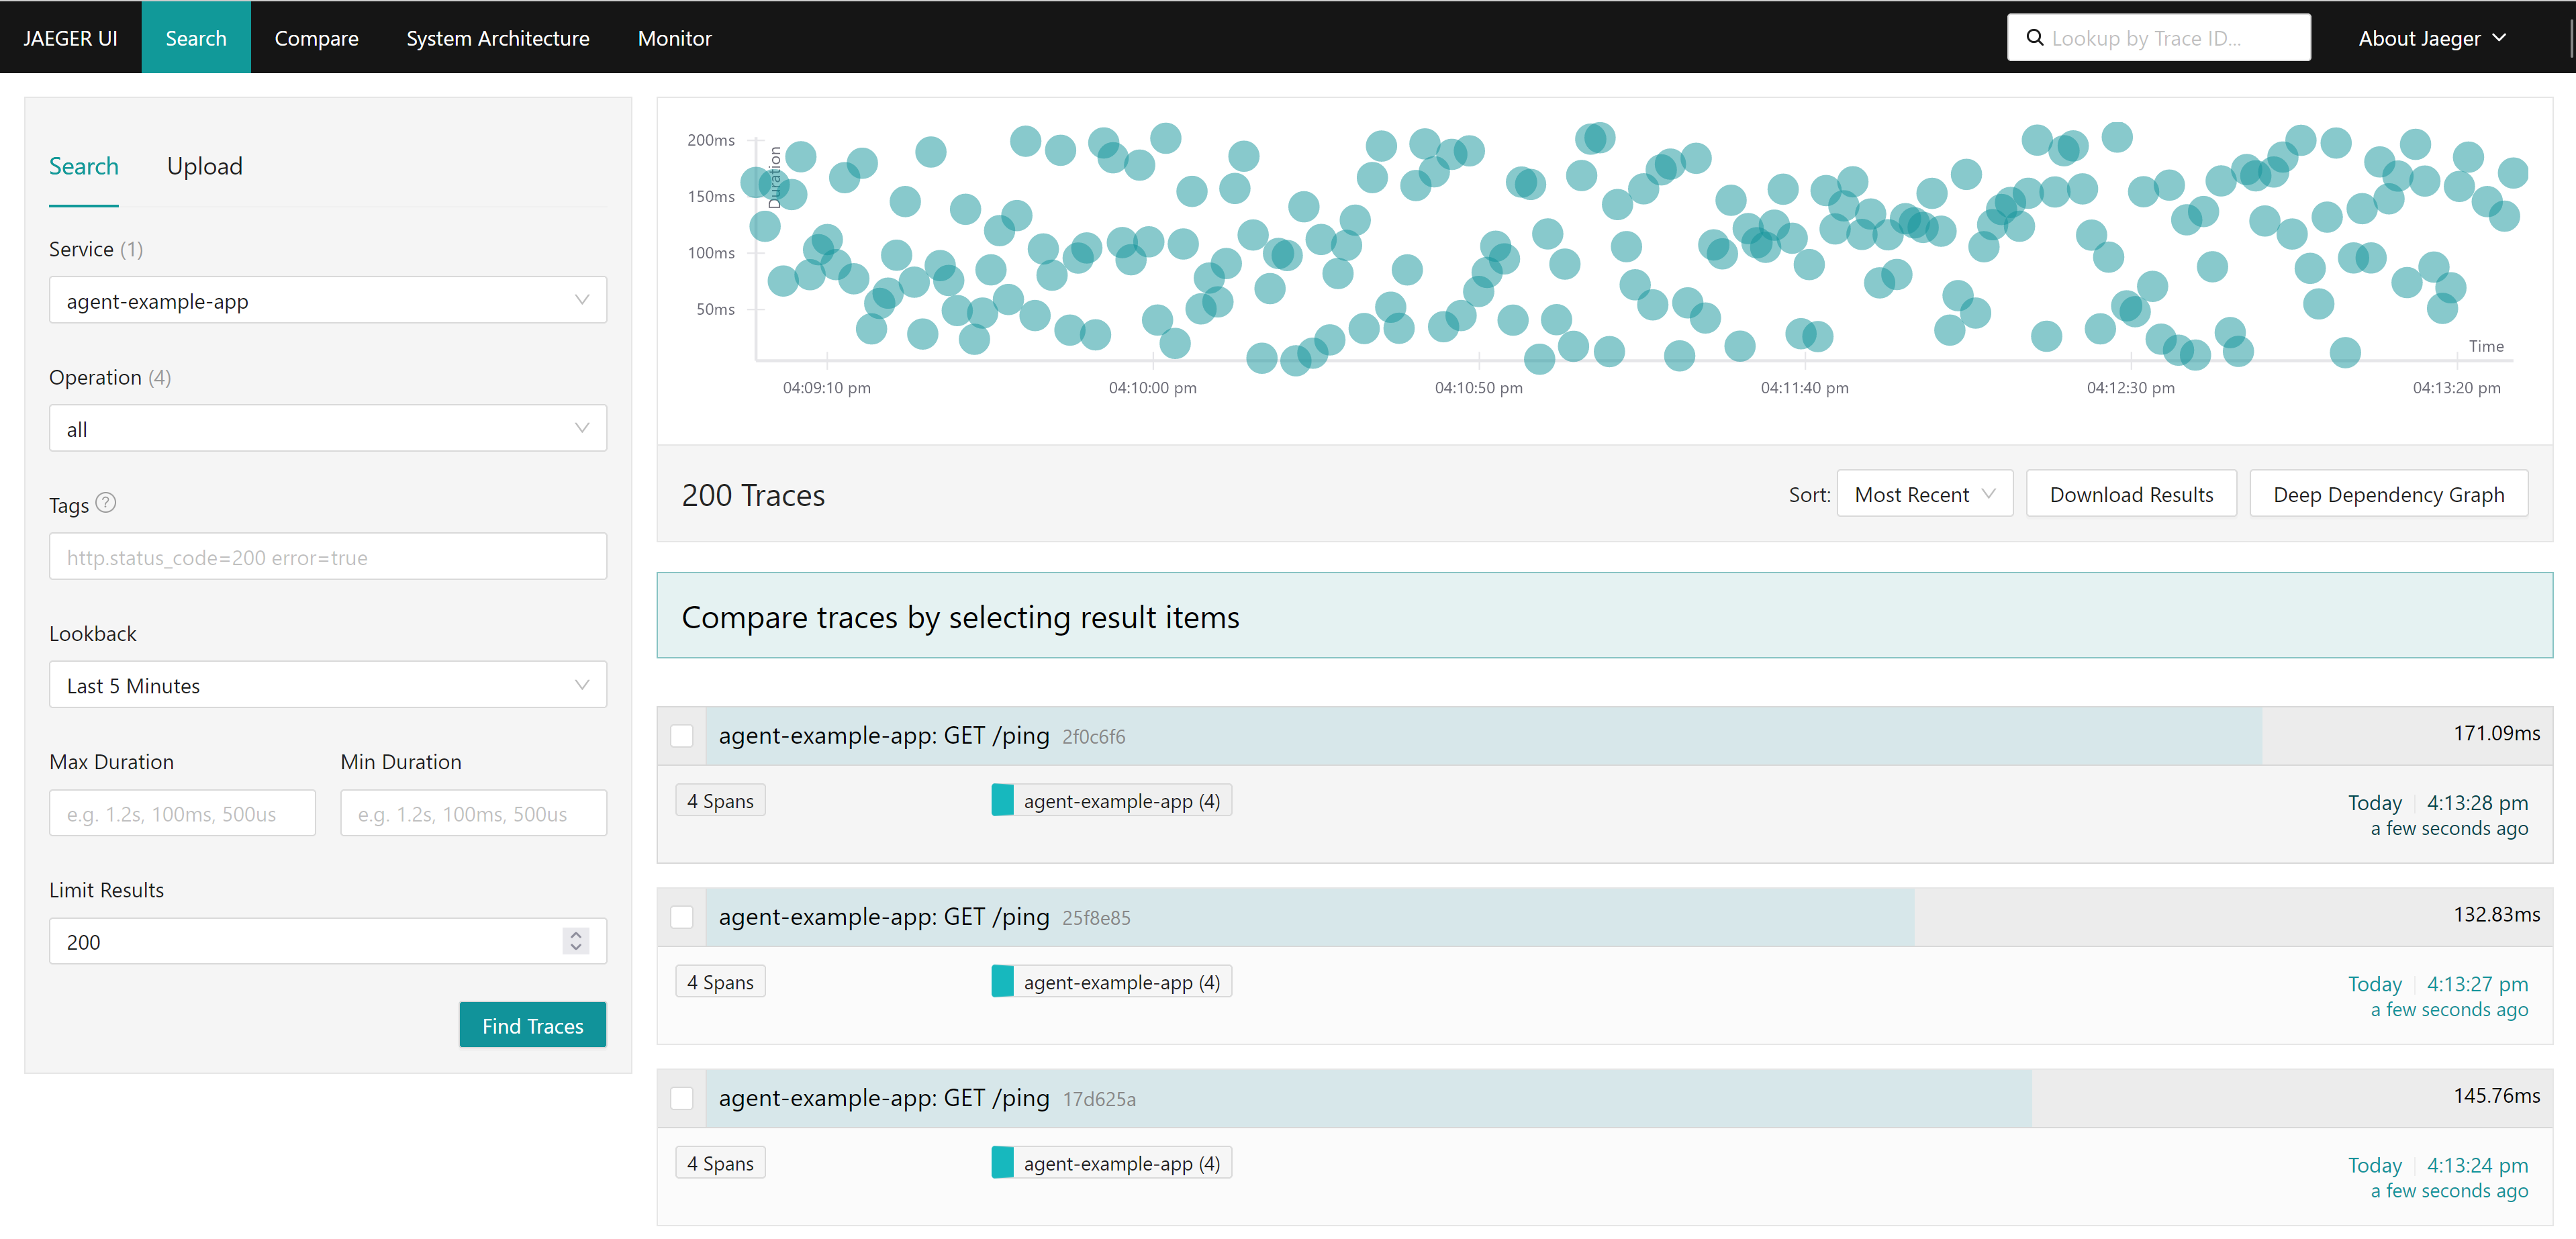
Task: Open the Sort Most Recent dropdown
Action: pyautogui.click(x=1923, y=494)
